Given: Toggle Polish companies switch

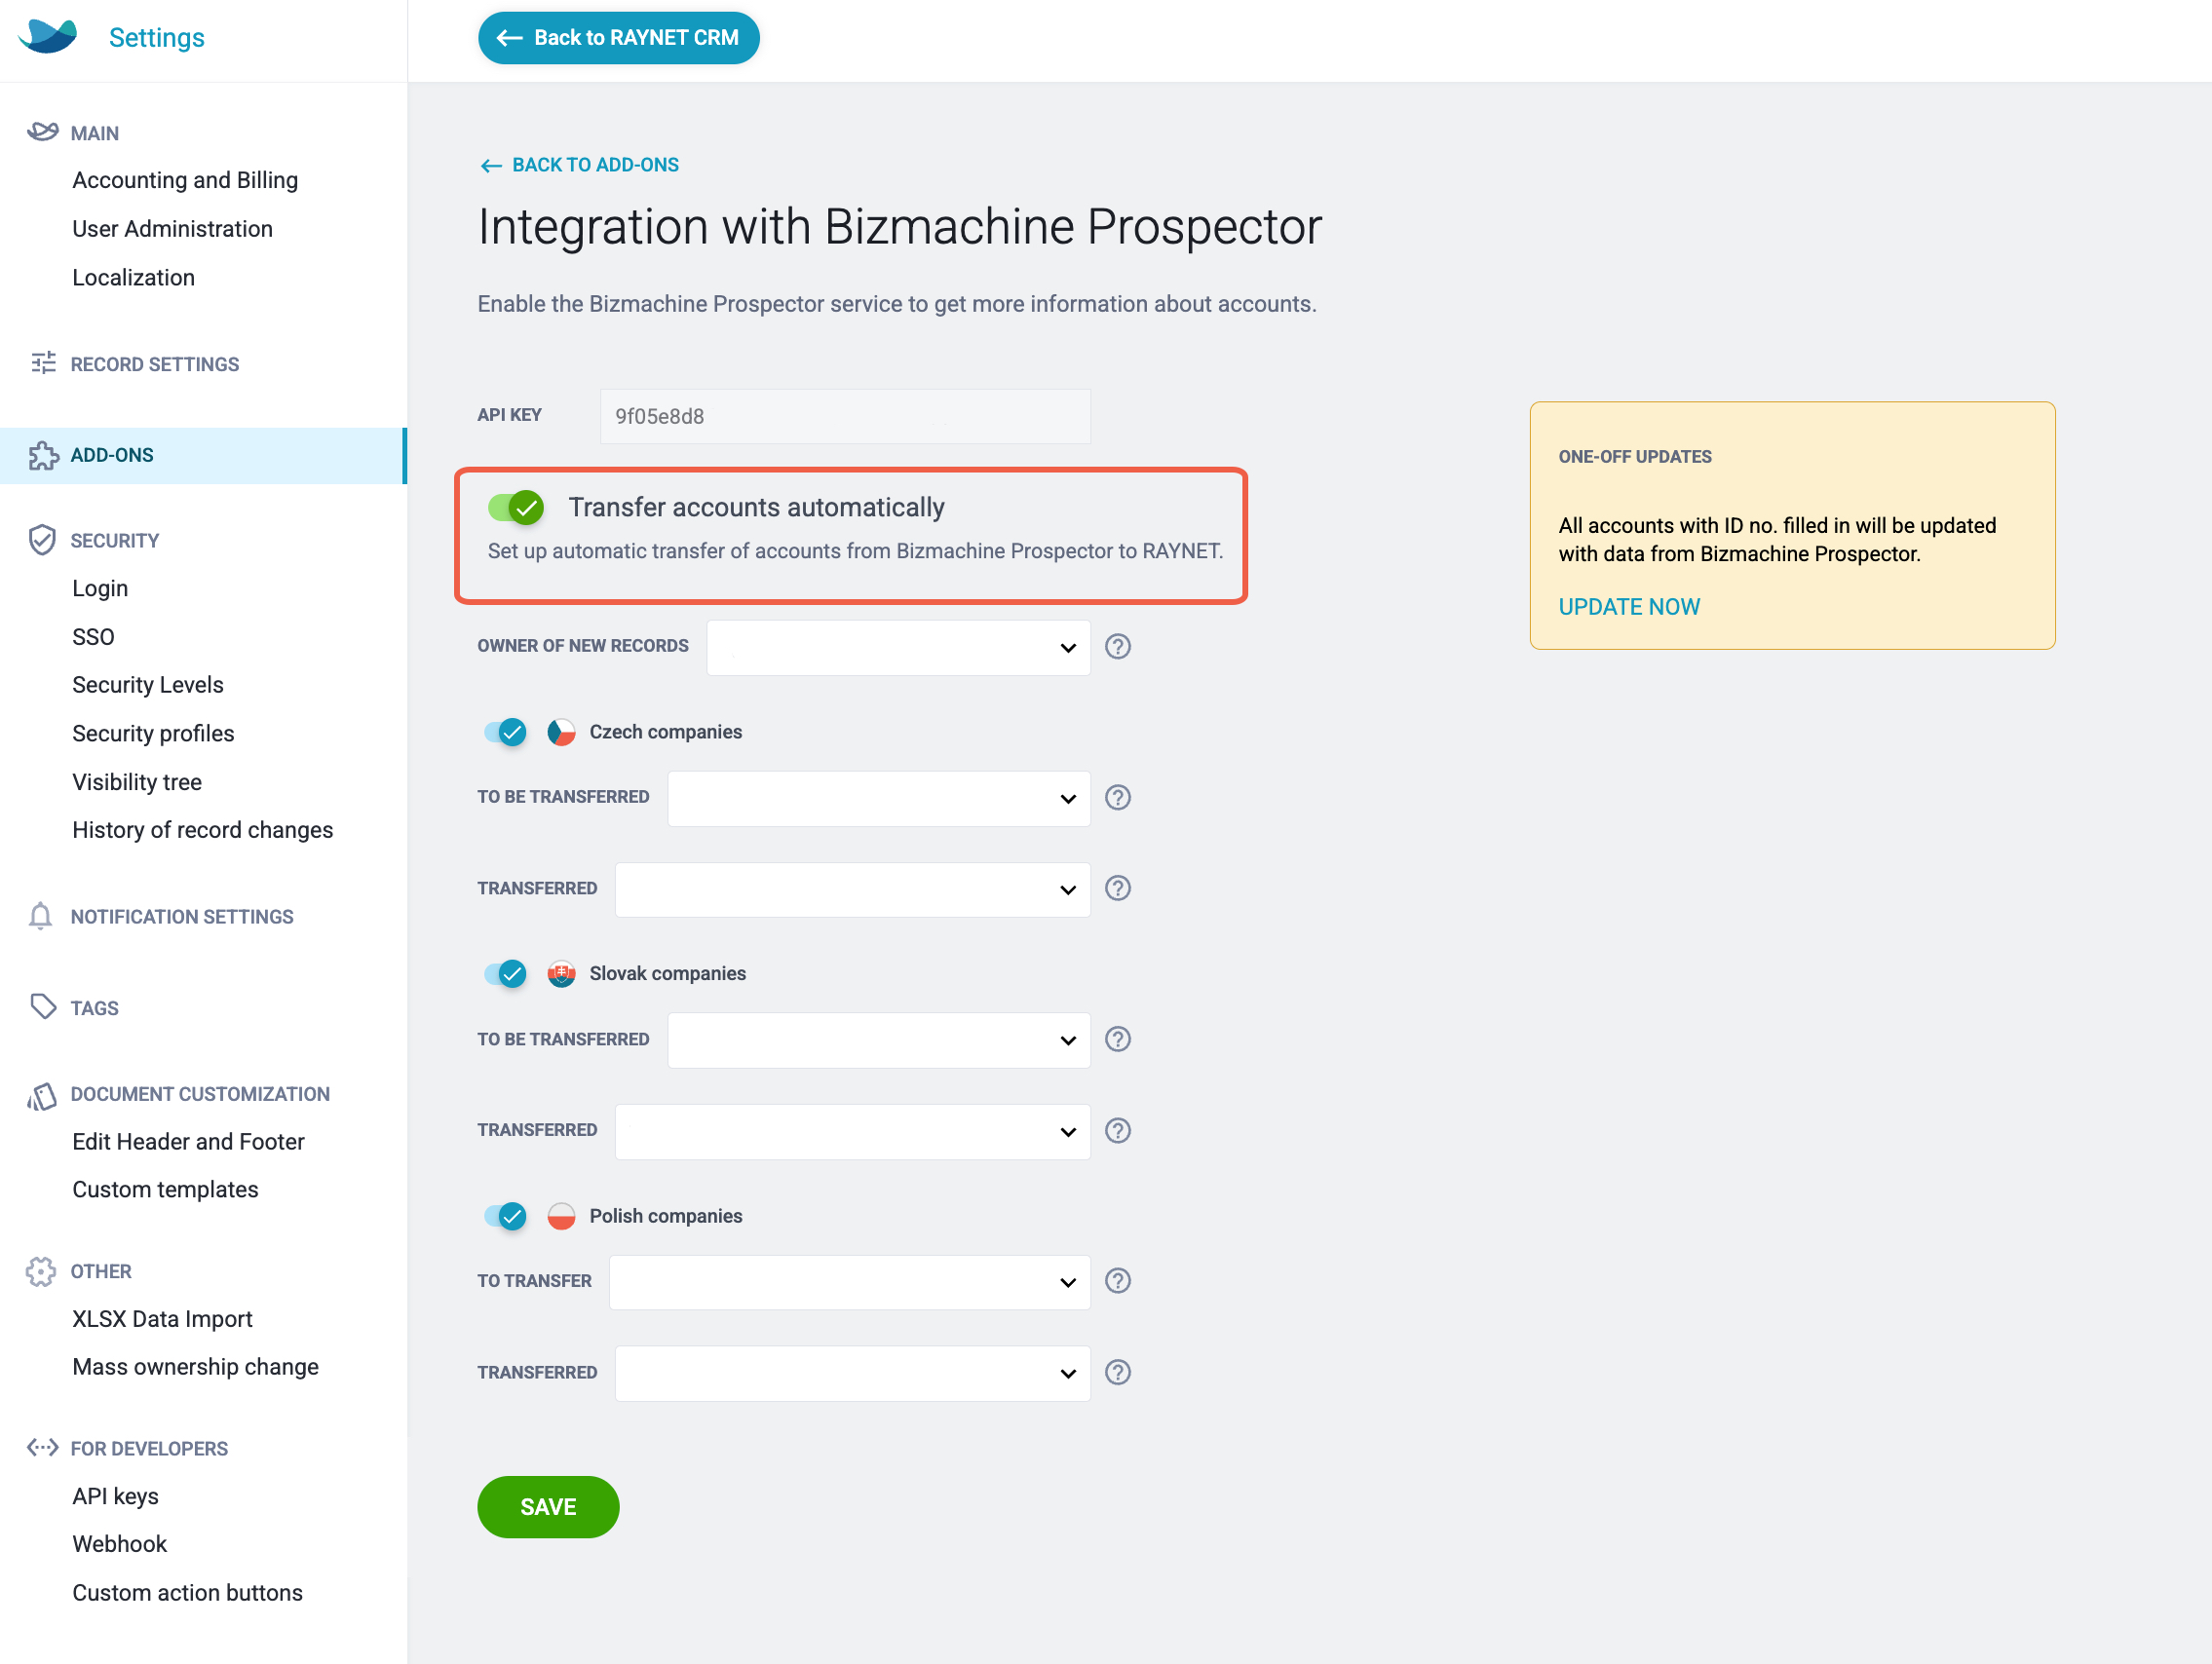Looking at the screenshot, I should click(x=506, y=1216).
